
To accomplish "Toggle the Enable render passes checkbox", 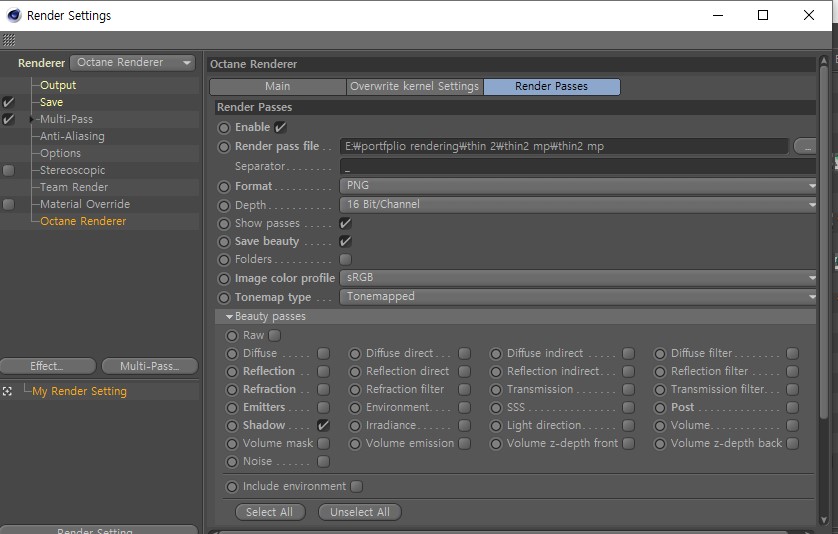I will pos(280,127).
